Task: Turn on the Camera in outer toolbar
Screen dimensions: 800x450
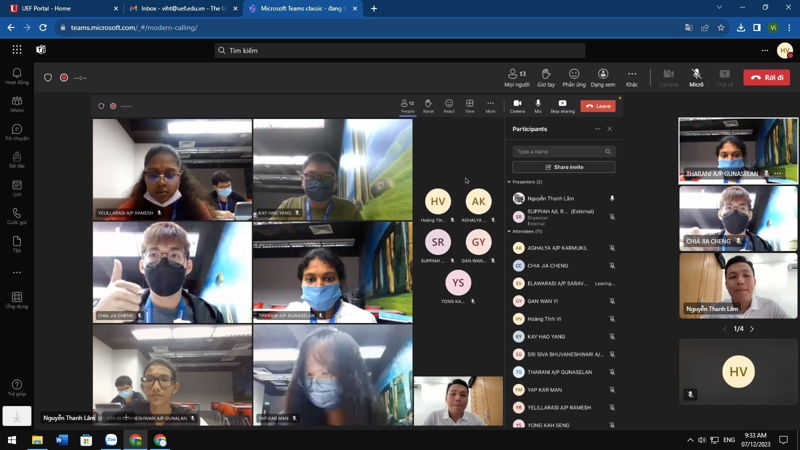Action: click(x=668, y=78)
